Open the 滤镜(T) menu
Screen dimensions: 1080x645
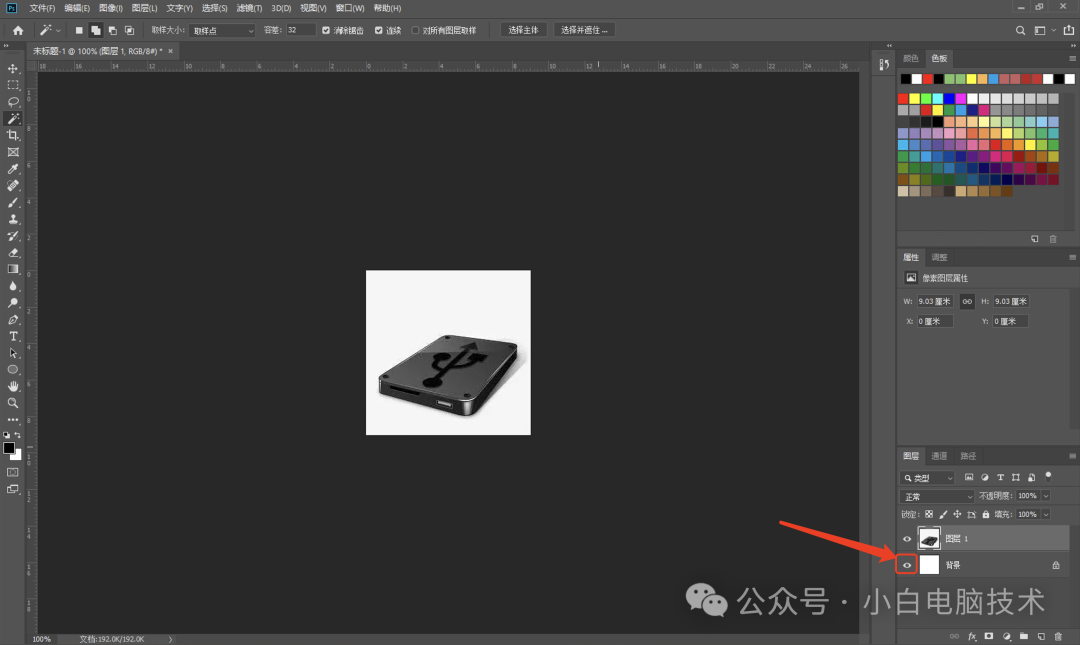point(249,8)
